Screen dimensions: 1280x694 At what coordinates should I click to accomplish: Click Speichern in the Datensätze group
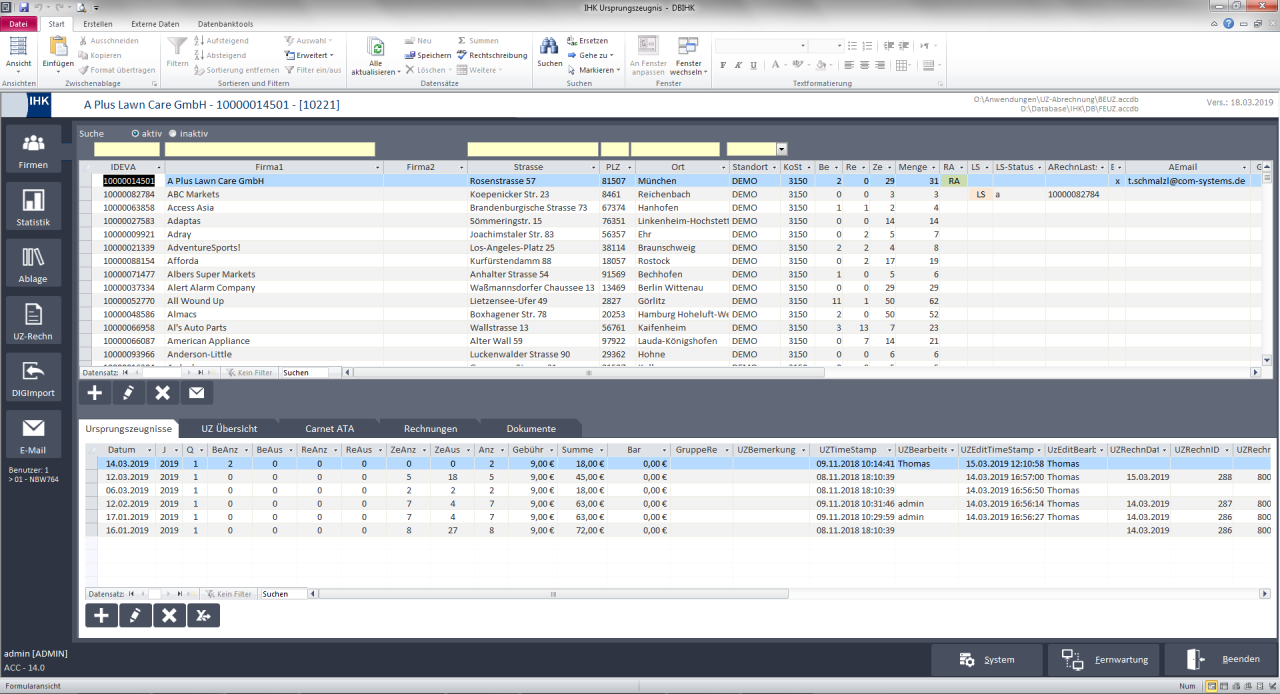click(x=428, y=56)
